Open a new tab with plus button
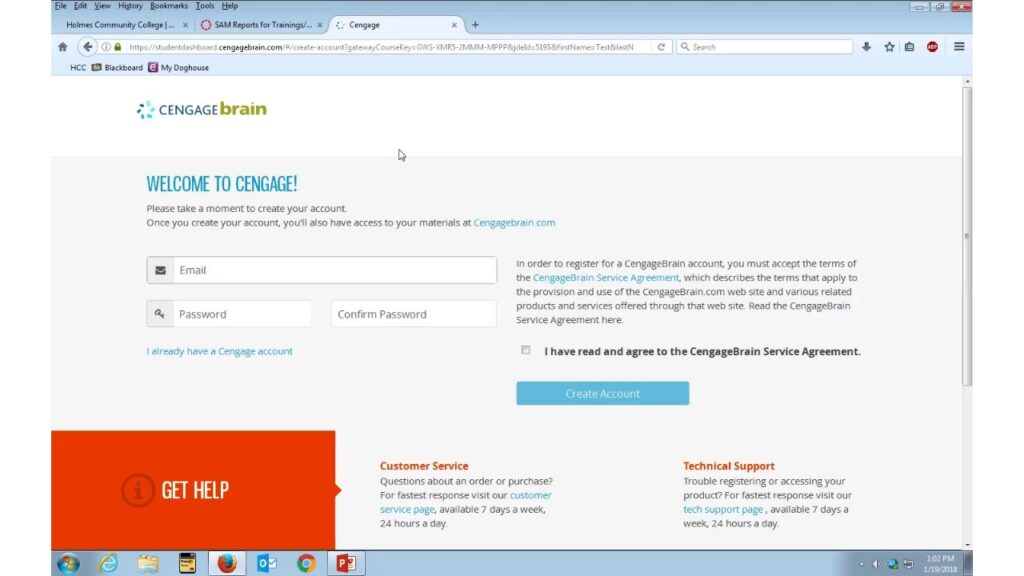 475,25
